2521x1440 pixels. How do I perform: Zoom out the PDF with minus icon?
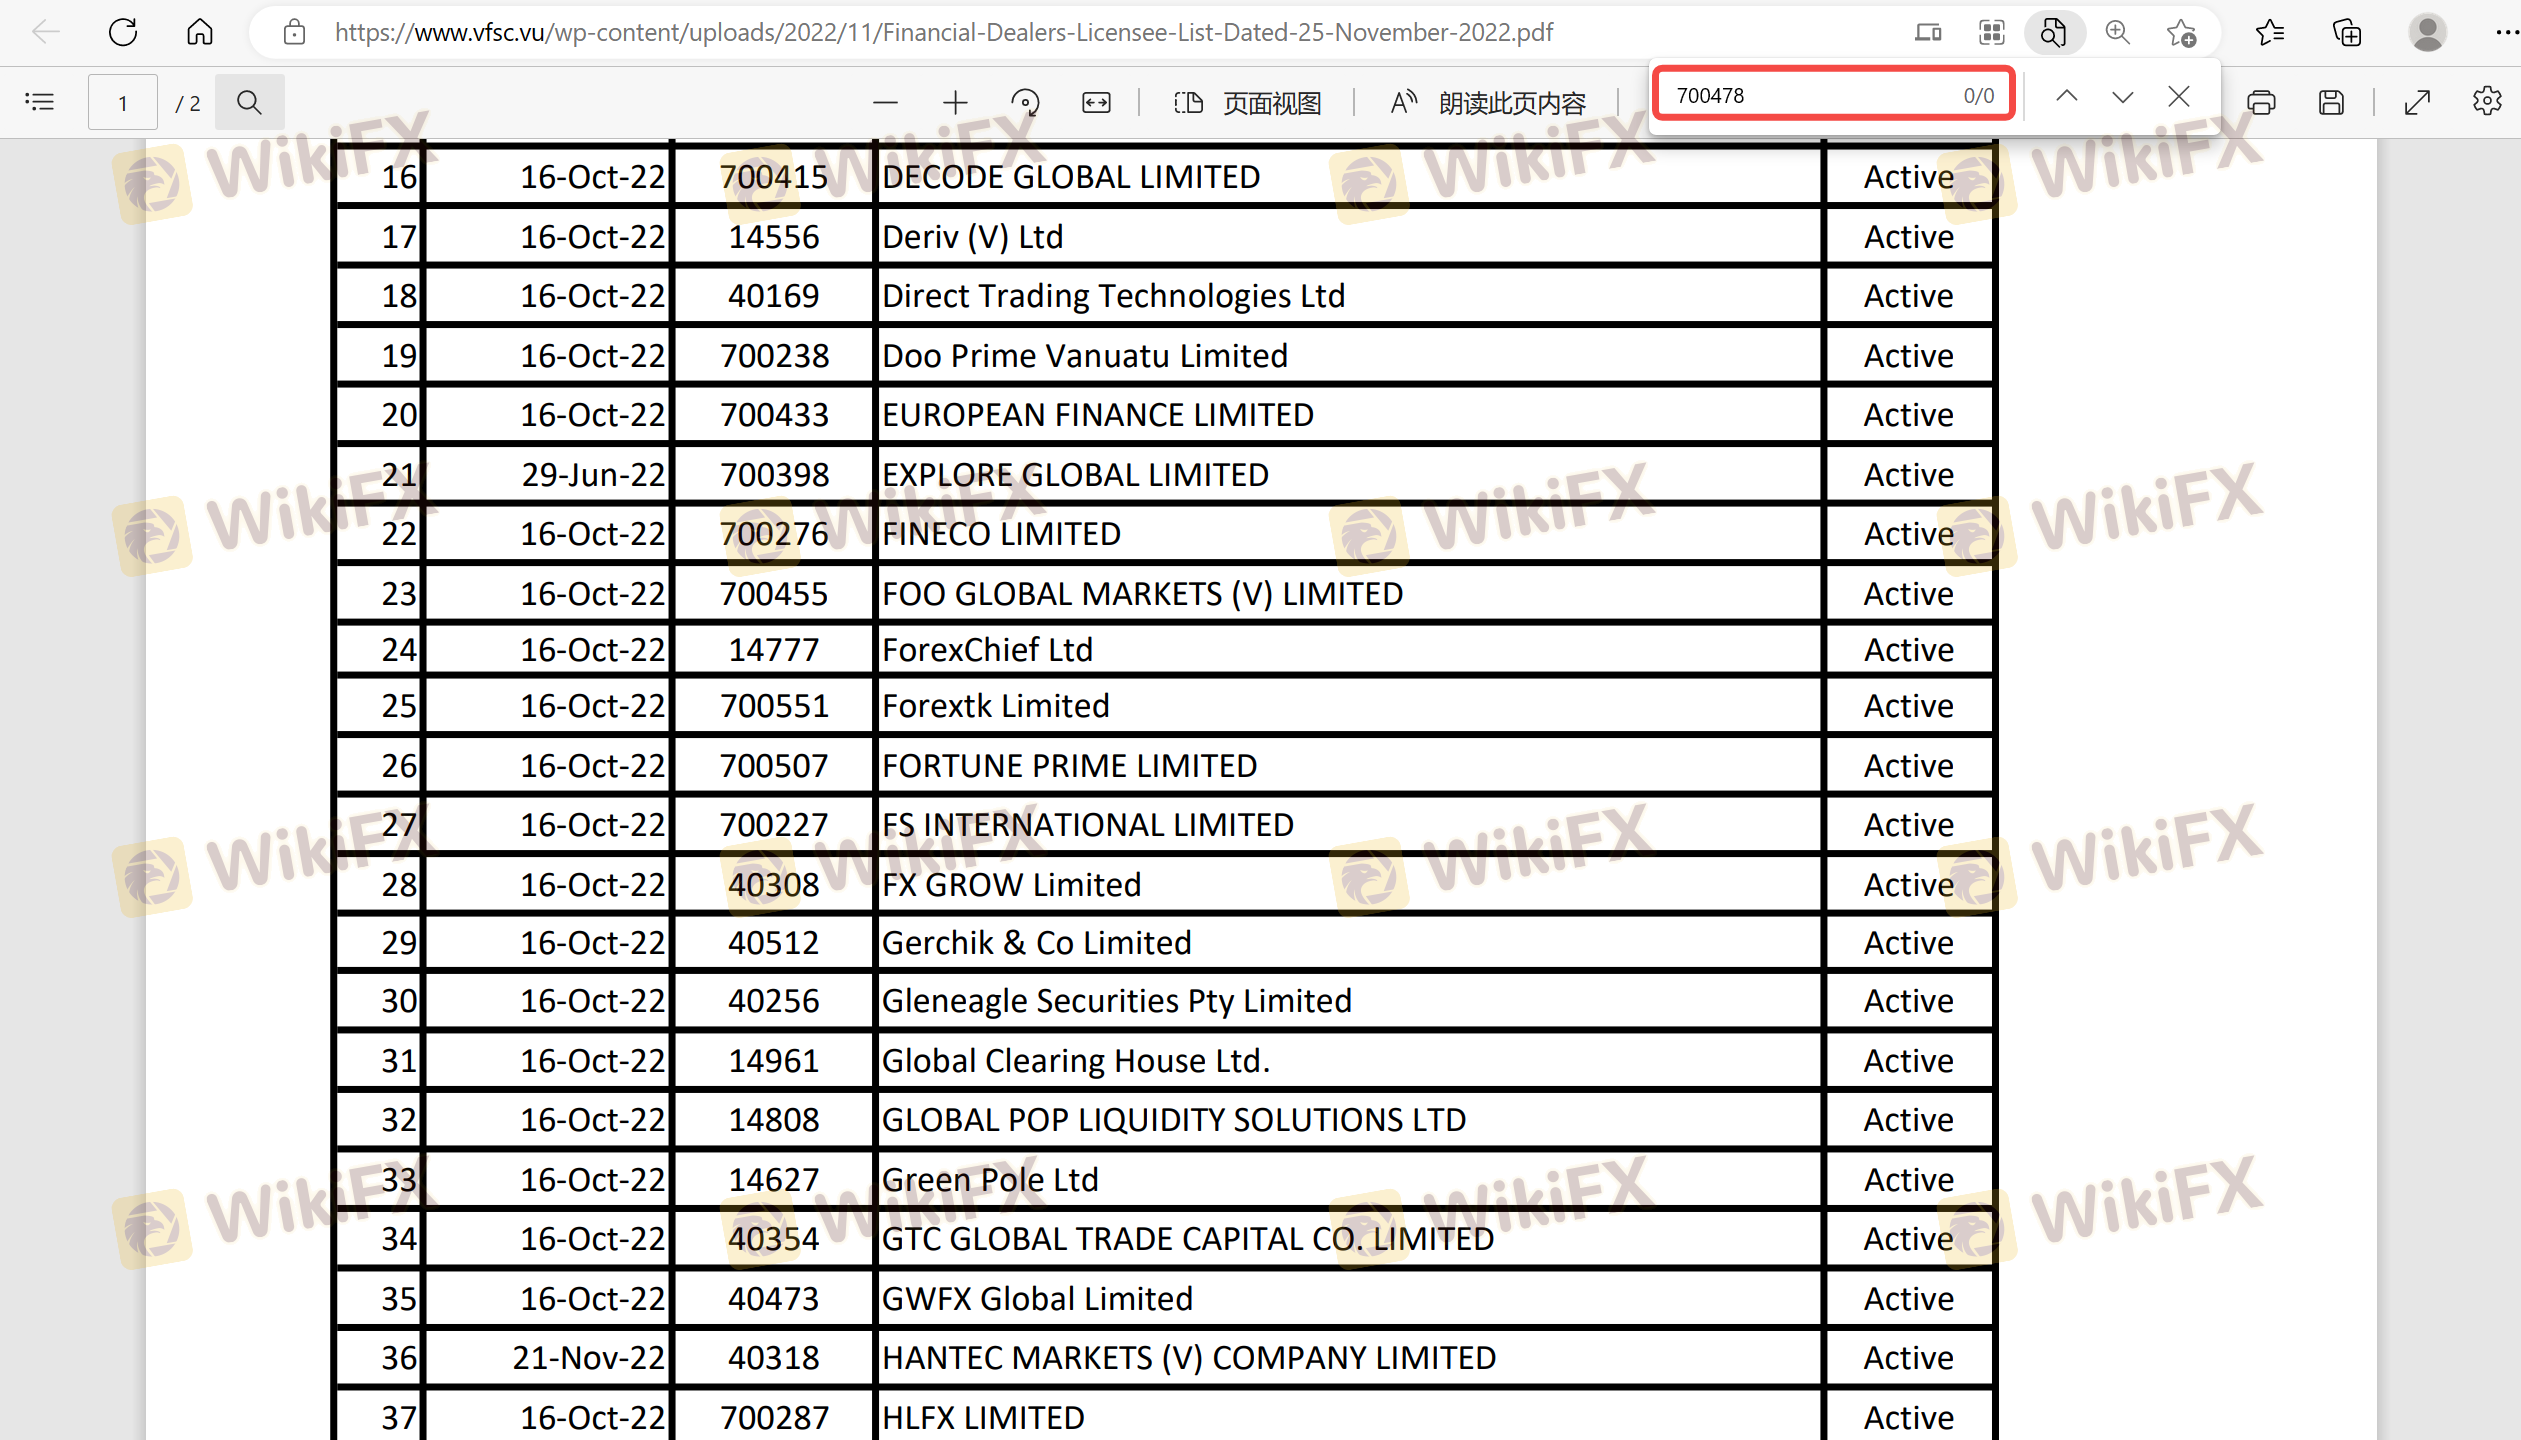pos(885,102)
